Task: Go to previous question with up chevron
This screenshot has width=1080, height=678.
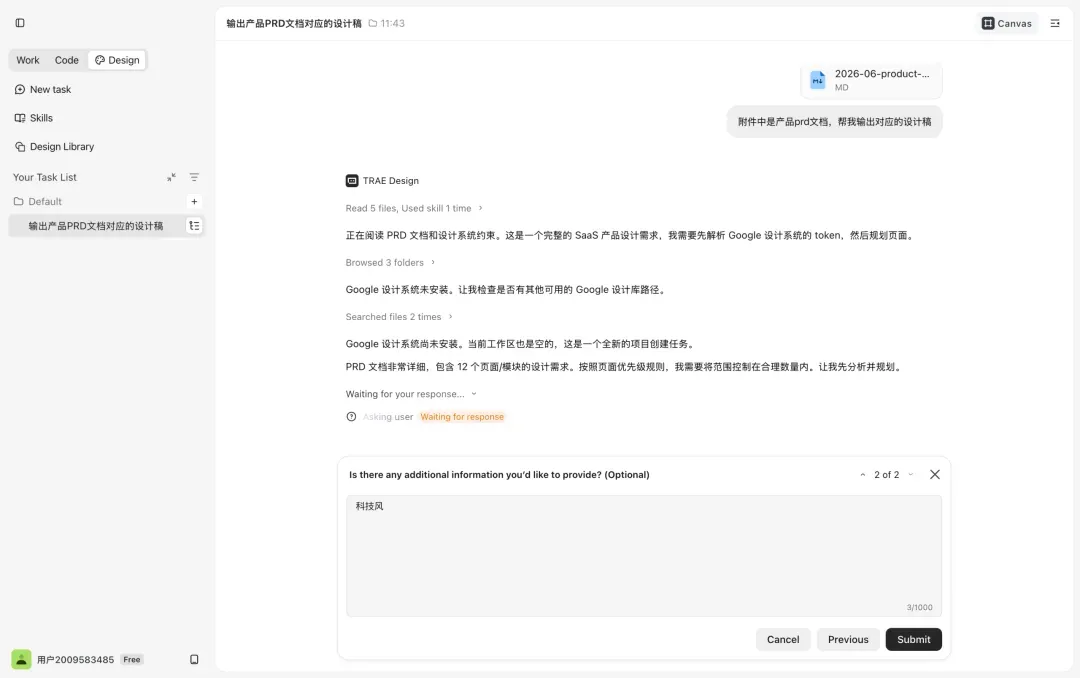Action: pyautogui.click(x=862, y=475)
